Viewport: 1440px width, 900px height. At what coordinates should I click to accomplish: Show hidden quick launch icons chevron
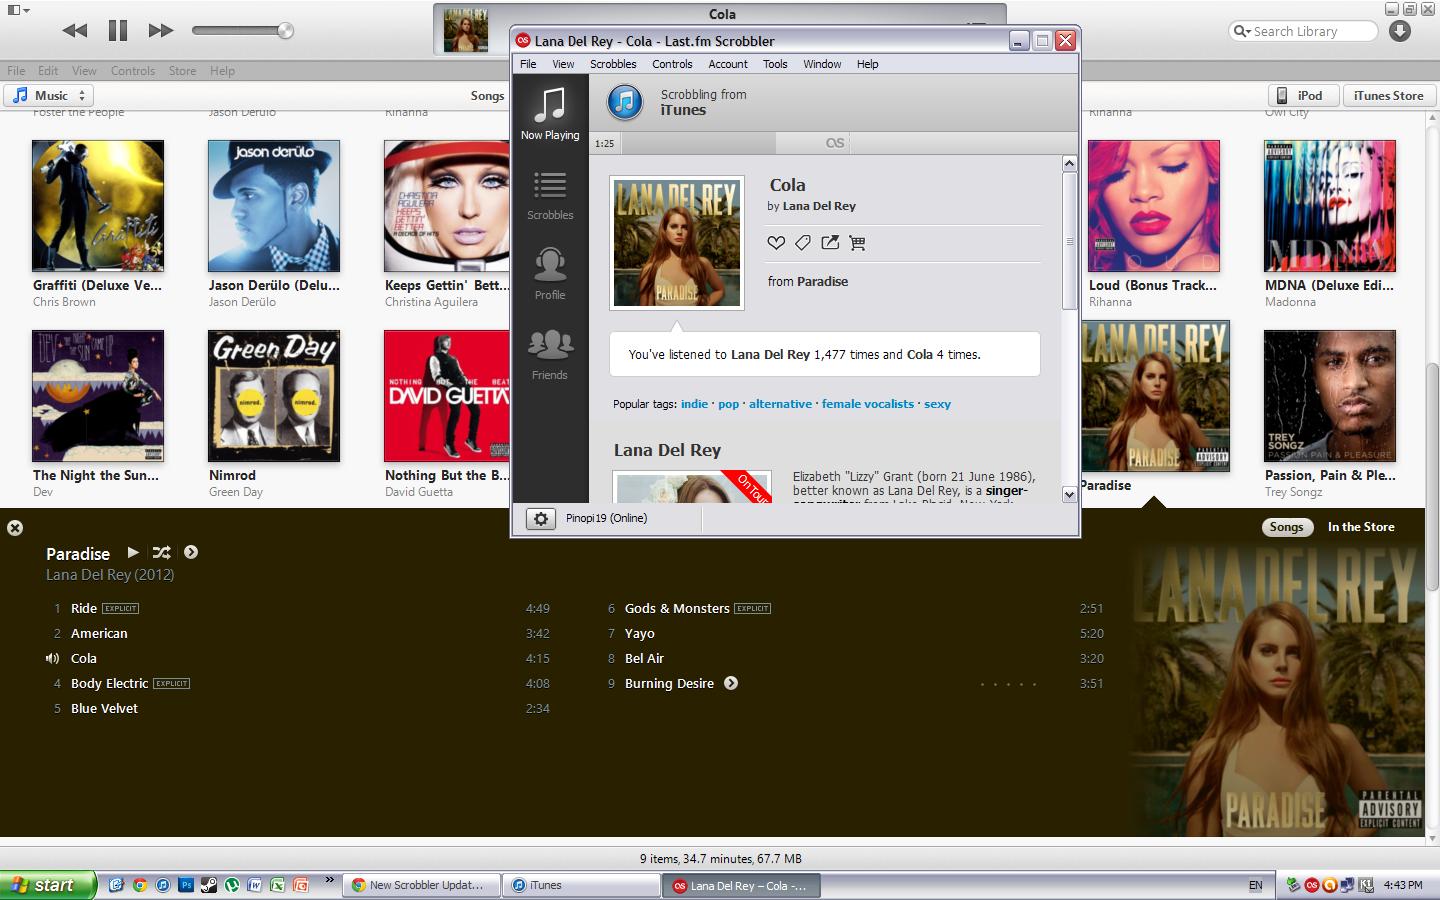click(329, 881)
